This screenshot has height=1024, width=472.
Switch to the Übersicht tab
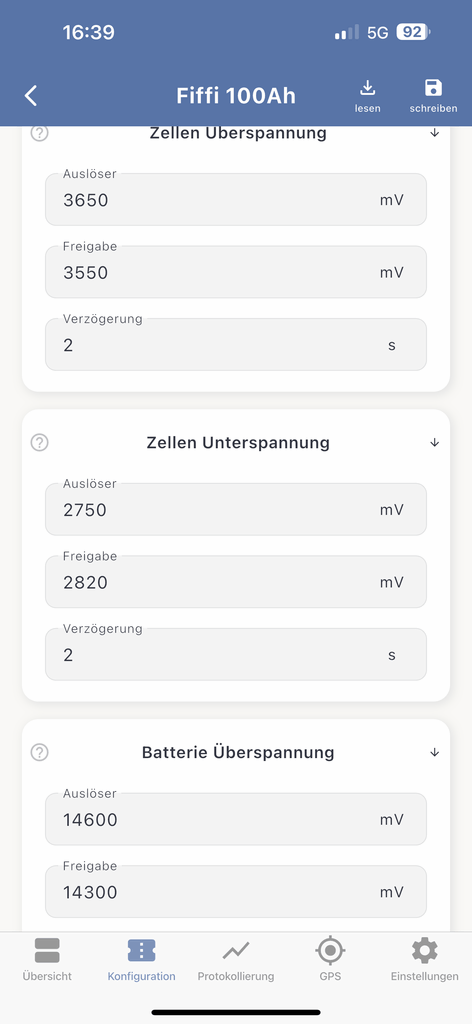pyautogui.click(x=47, y=959)
